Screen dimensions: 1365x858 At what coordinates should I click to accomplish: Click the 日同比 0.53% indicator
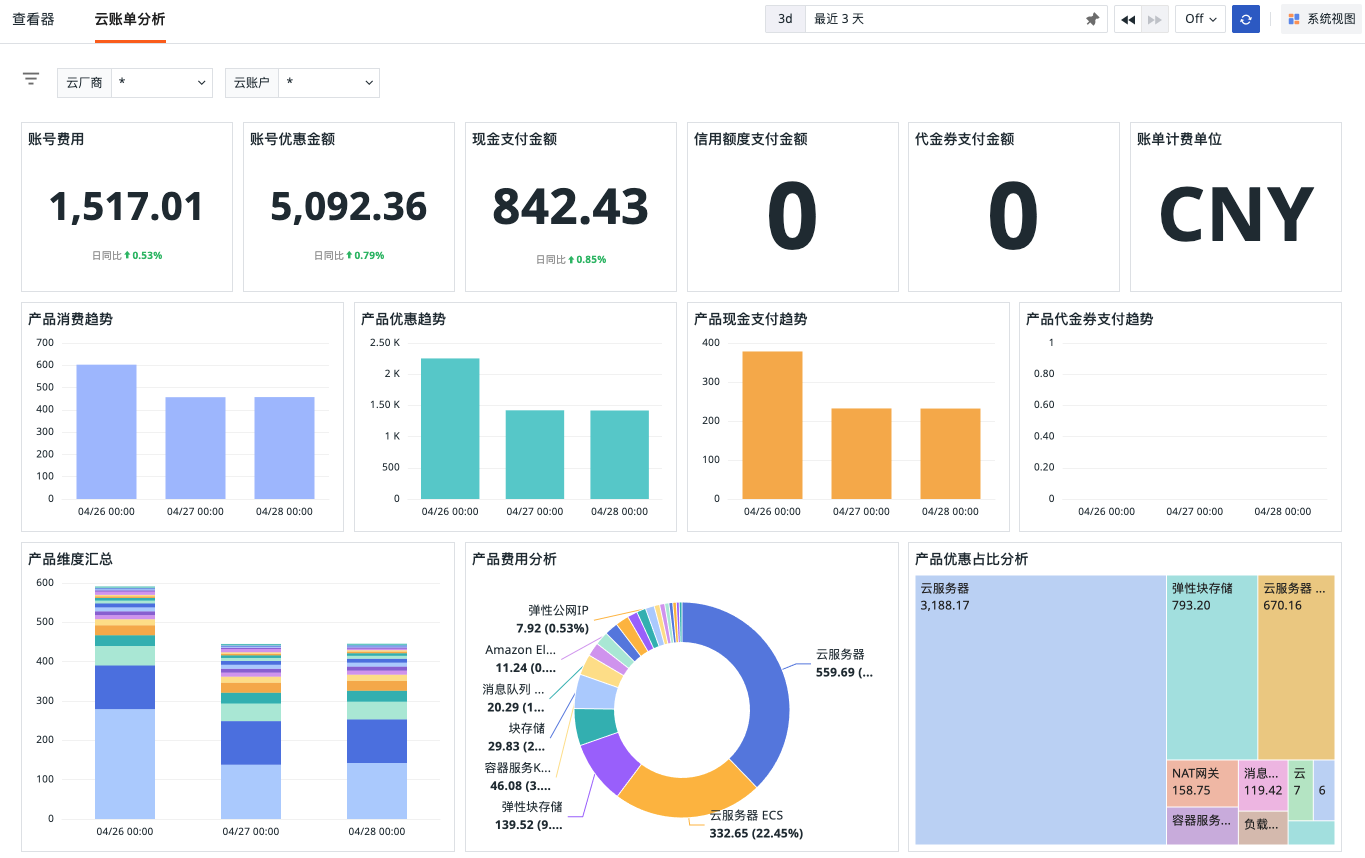tap(127, 256)
